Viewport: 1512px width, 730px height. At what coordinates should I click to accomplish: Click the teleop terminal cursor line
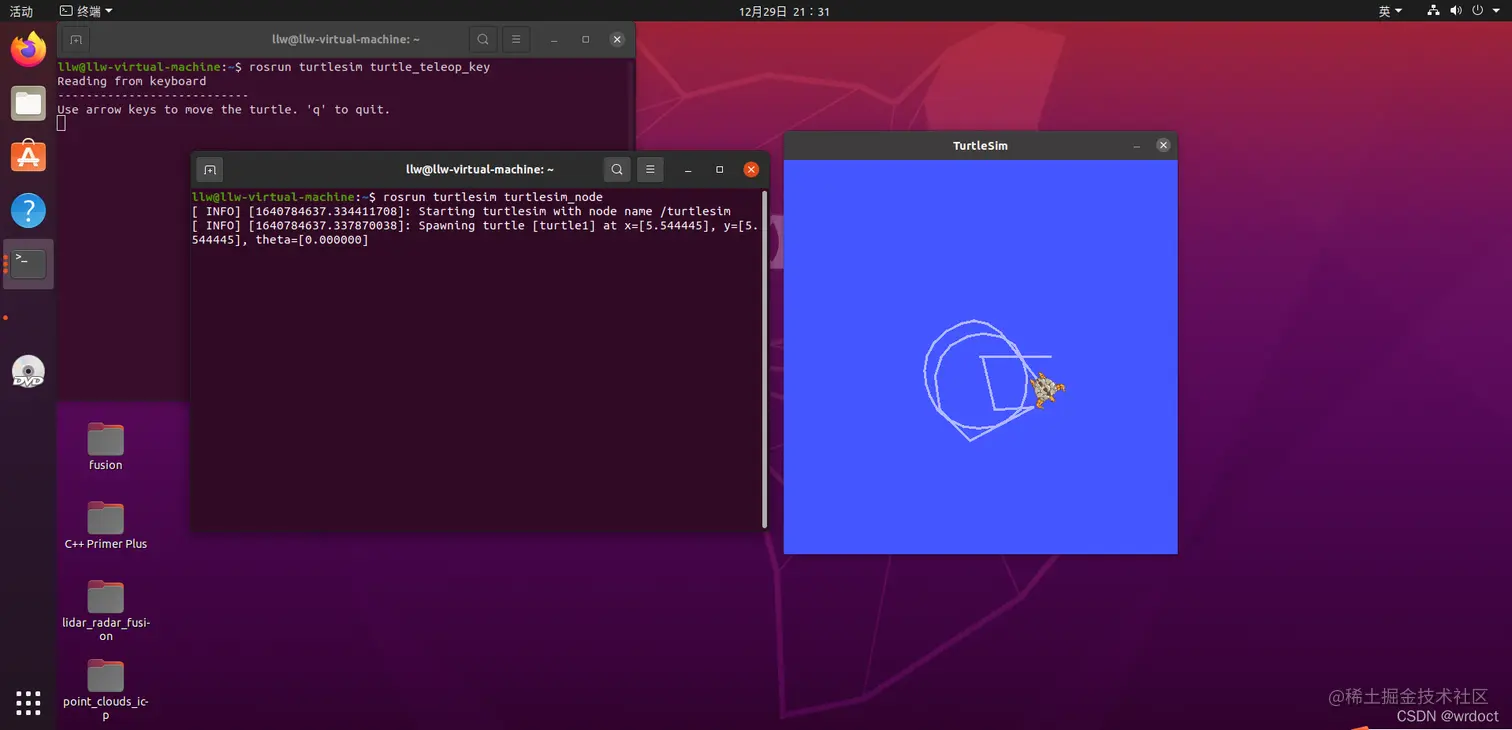[61, 123]
